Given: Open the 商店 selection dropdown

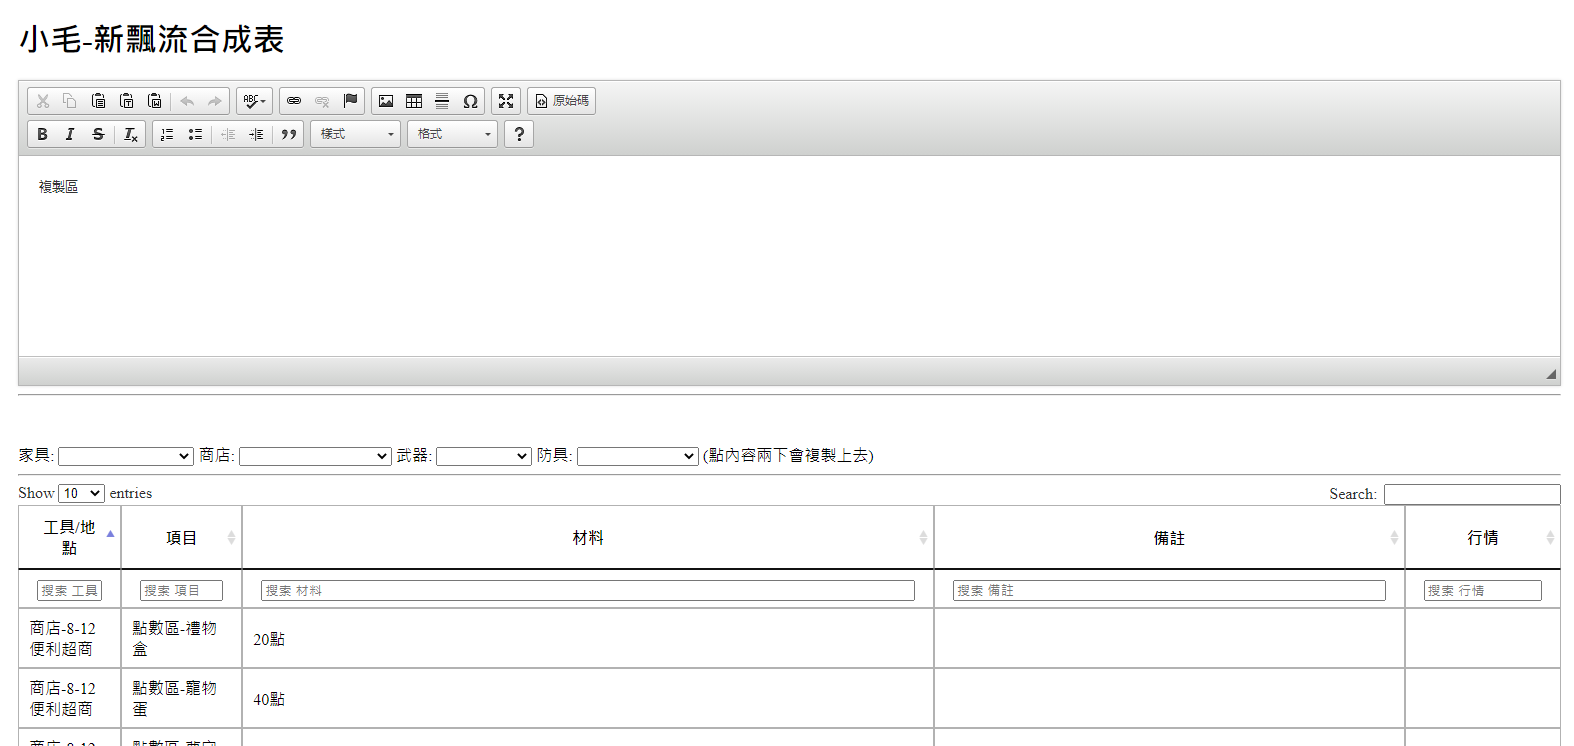Looking at the screenshot, I should tap(315, 456).
